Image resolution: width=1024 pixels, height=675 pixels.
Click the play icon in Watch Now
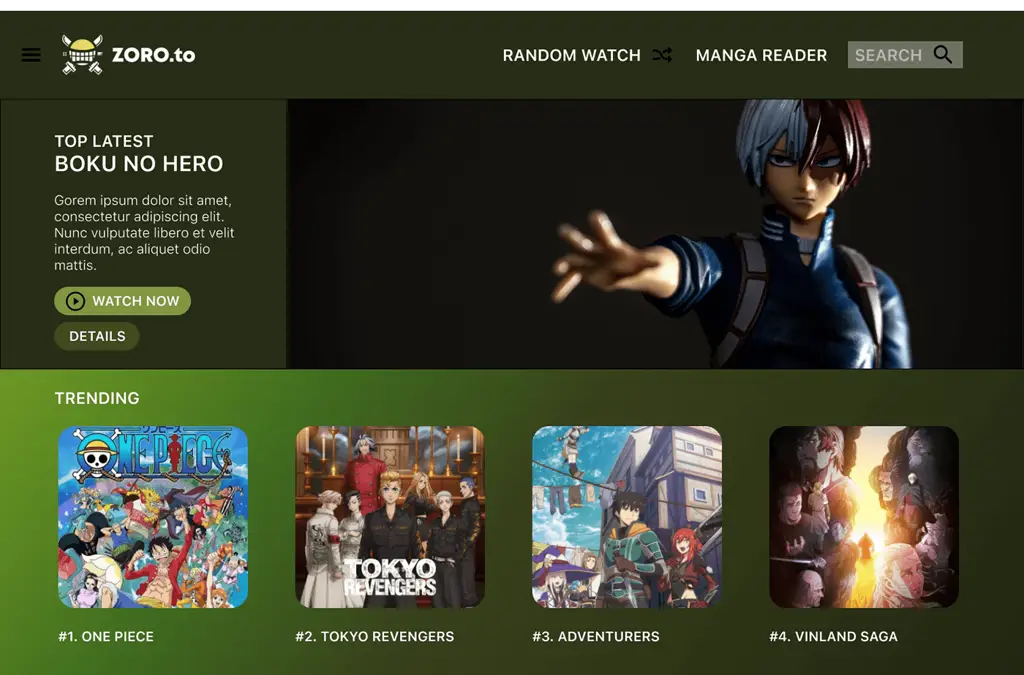(x=75, y=301)
